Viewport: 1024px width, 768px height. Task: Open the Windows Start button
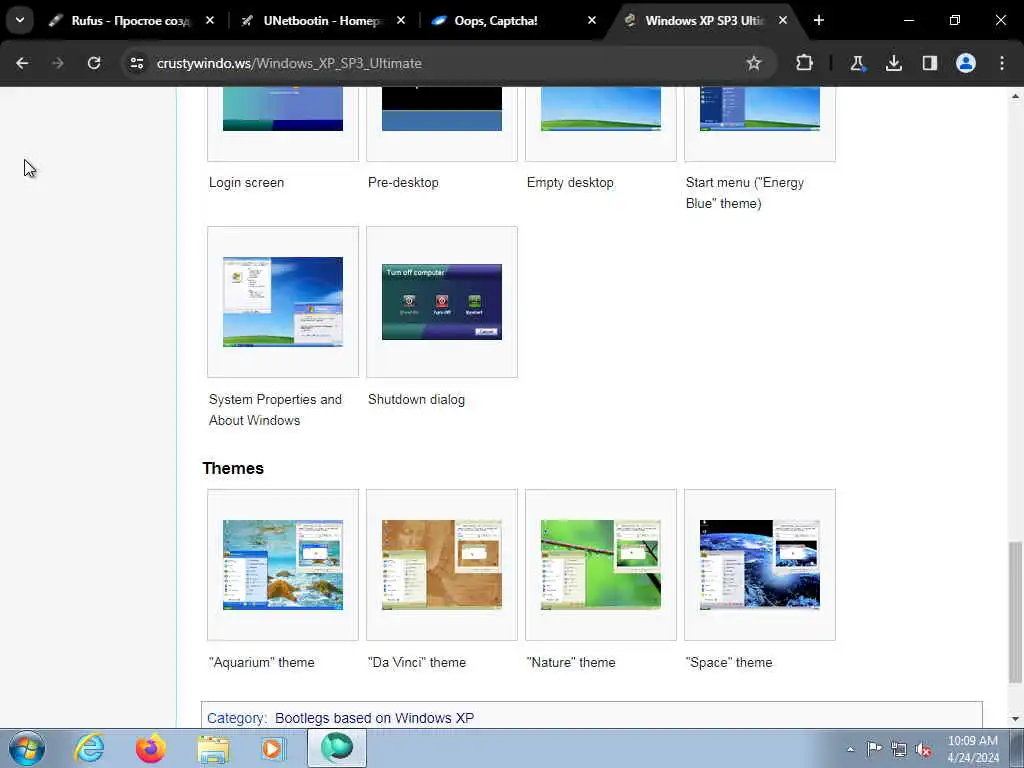tap(27, 748)
